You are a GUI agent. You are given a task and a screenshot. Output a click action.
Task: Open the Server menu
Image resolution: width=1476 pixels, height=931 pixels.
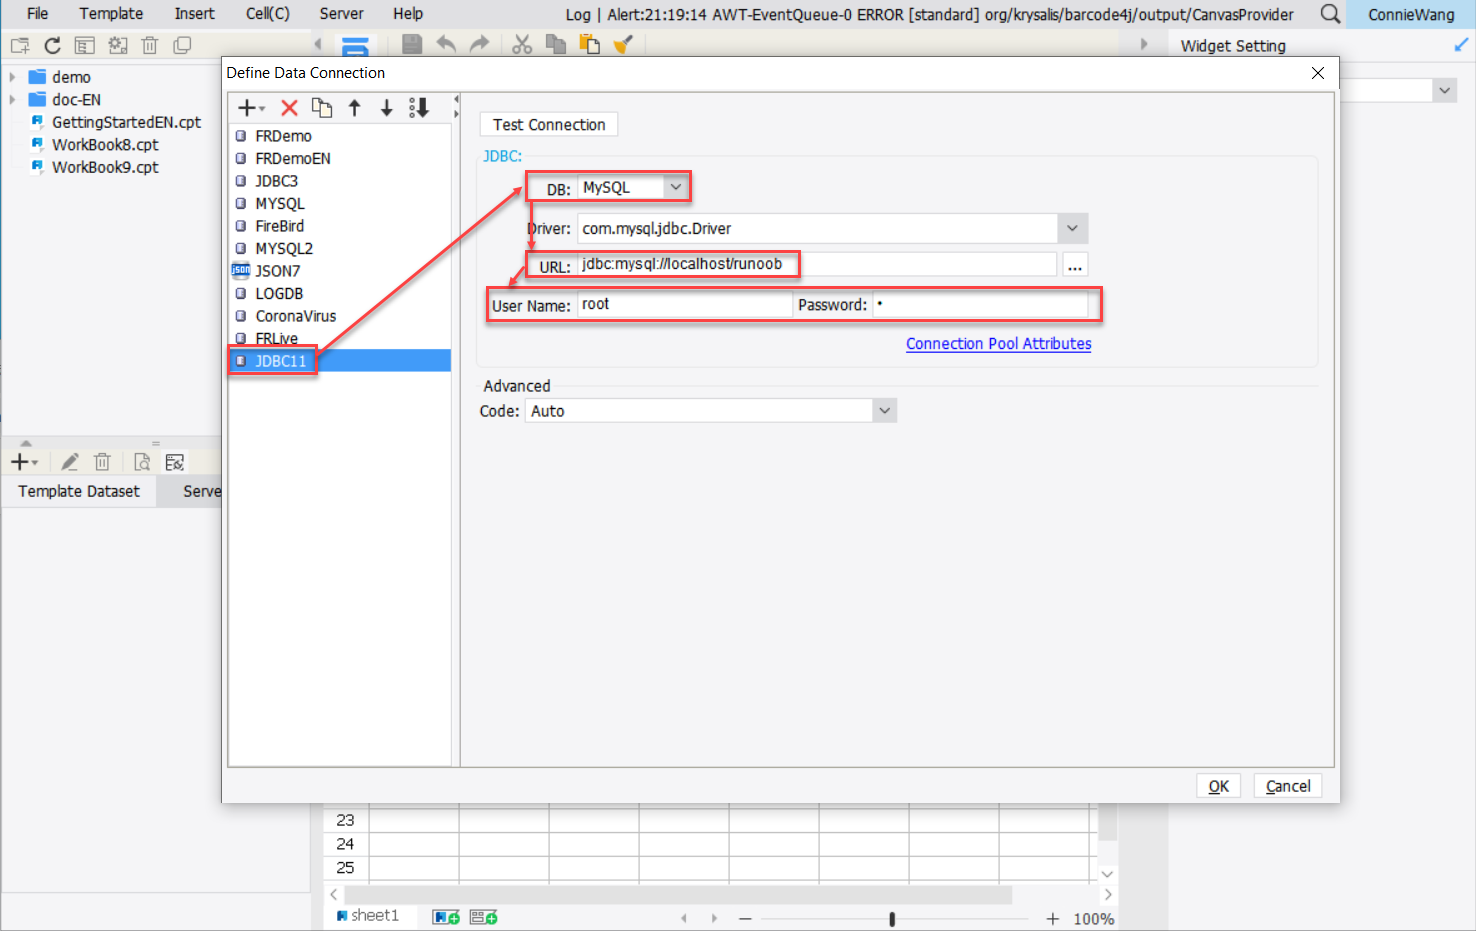click(341, 13)
